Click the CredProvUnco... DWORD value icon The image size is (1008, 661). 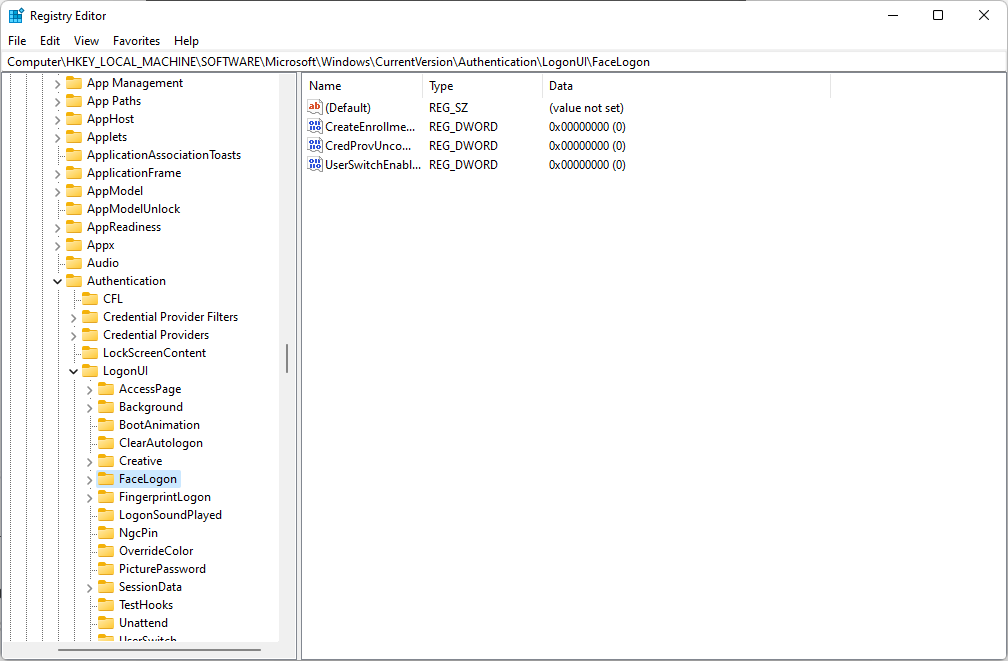315,146
